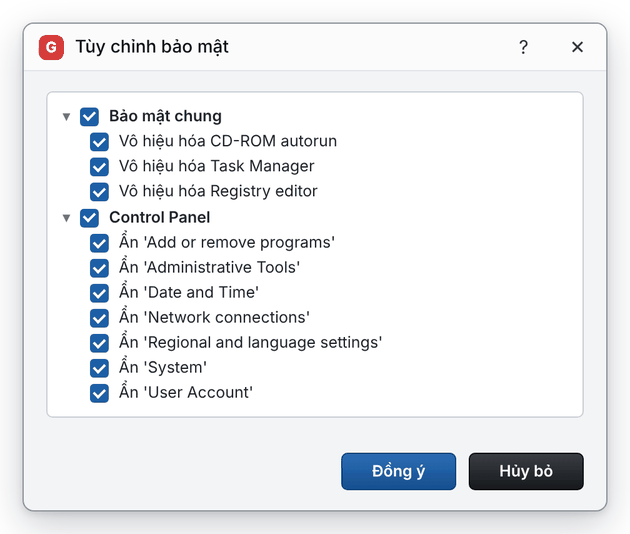Open help with the question mark icon
This screenshot has height=534, width=630.
tap(523, 47)
